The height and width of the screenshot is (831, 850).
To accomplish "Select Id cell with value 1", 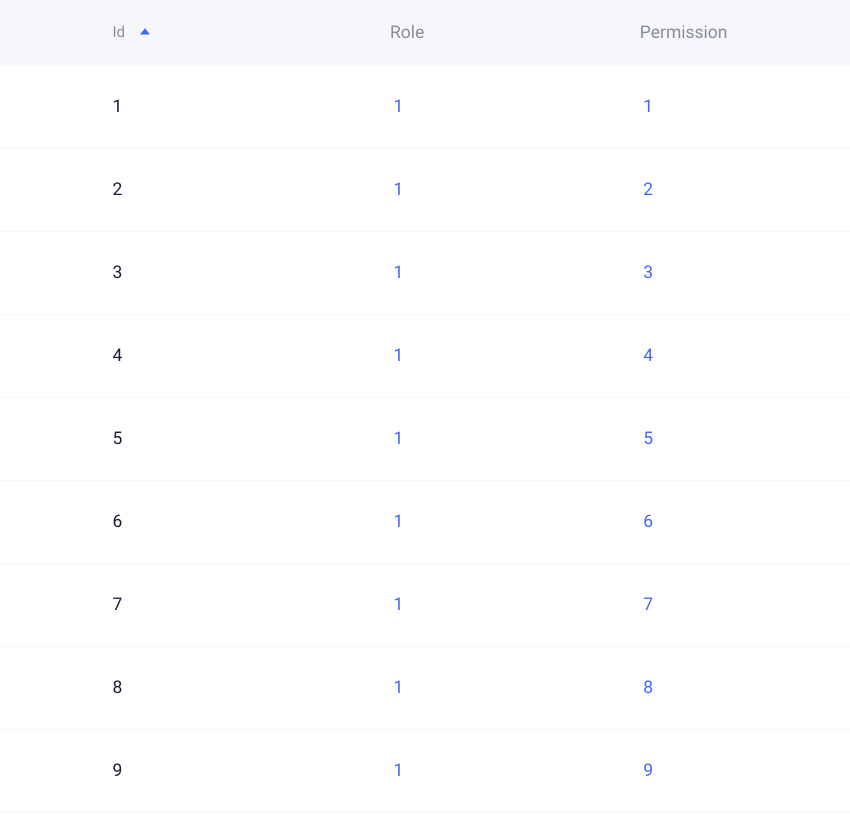I will (x=117, y=106).
